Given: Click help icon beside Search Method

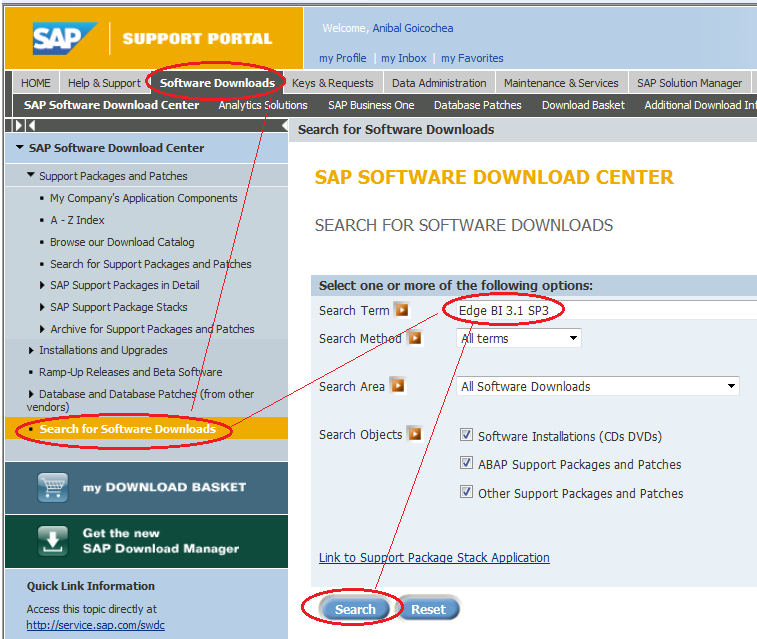Looking at the screenshot, I should coord(415,338).
